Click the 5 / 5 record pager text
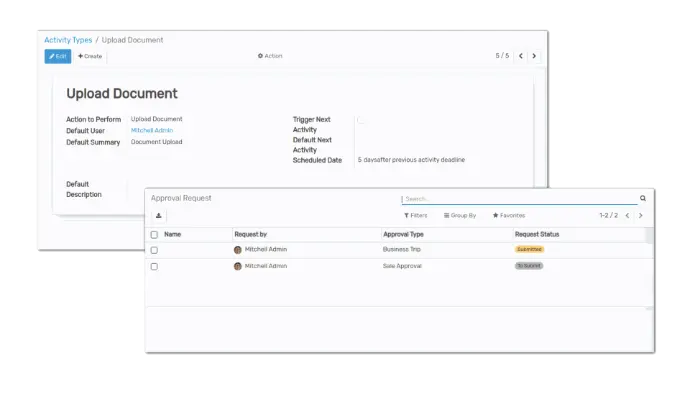This screenshot has width=690, height=394. [x=502, y=56]
